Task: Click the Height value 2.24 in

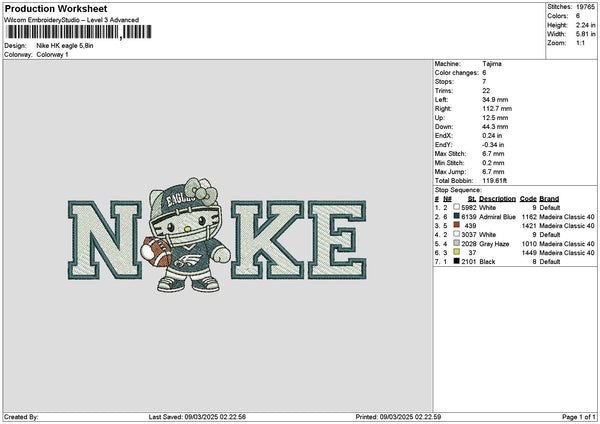Action: pos(585,25)
